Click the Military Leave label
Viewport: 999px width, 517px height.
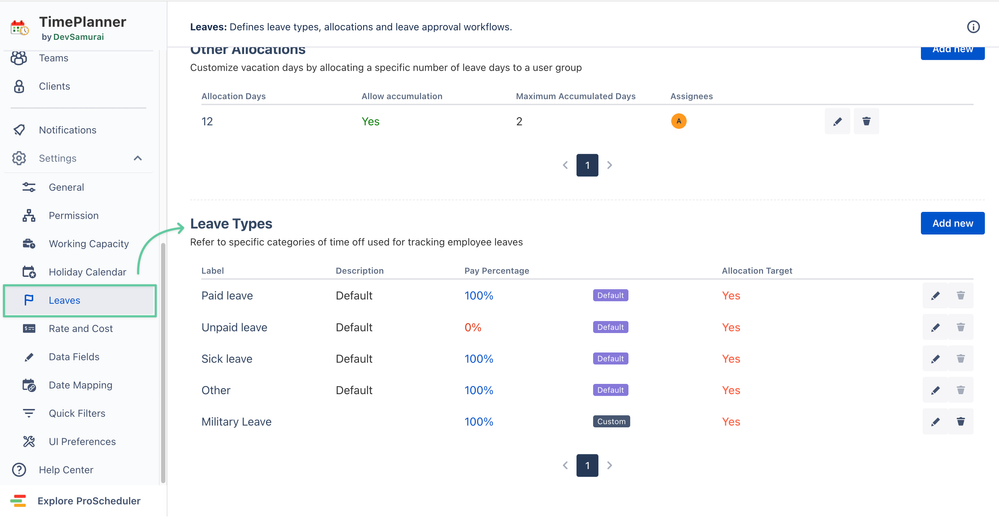pos(236,421)
